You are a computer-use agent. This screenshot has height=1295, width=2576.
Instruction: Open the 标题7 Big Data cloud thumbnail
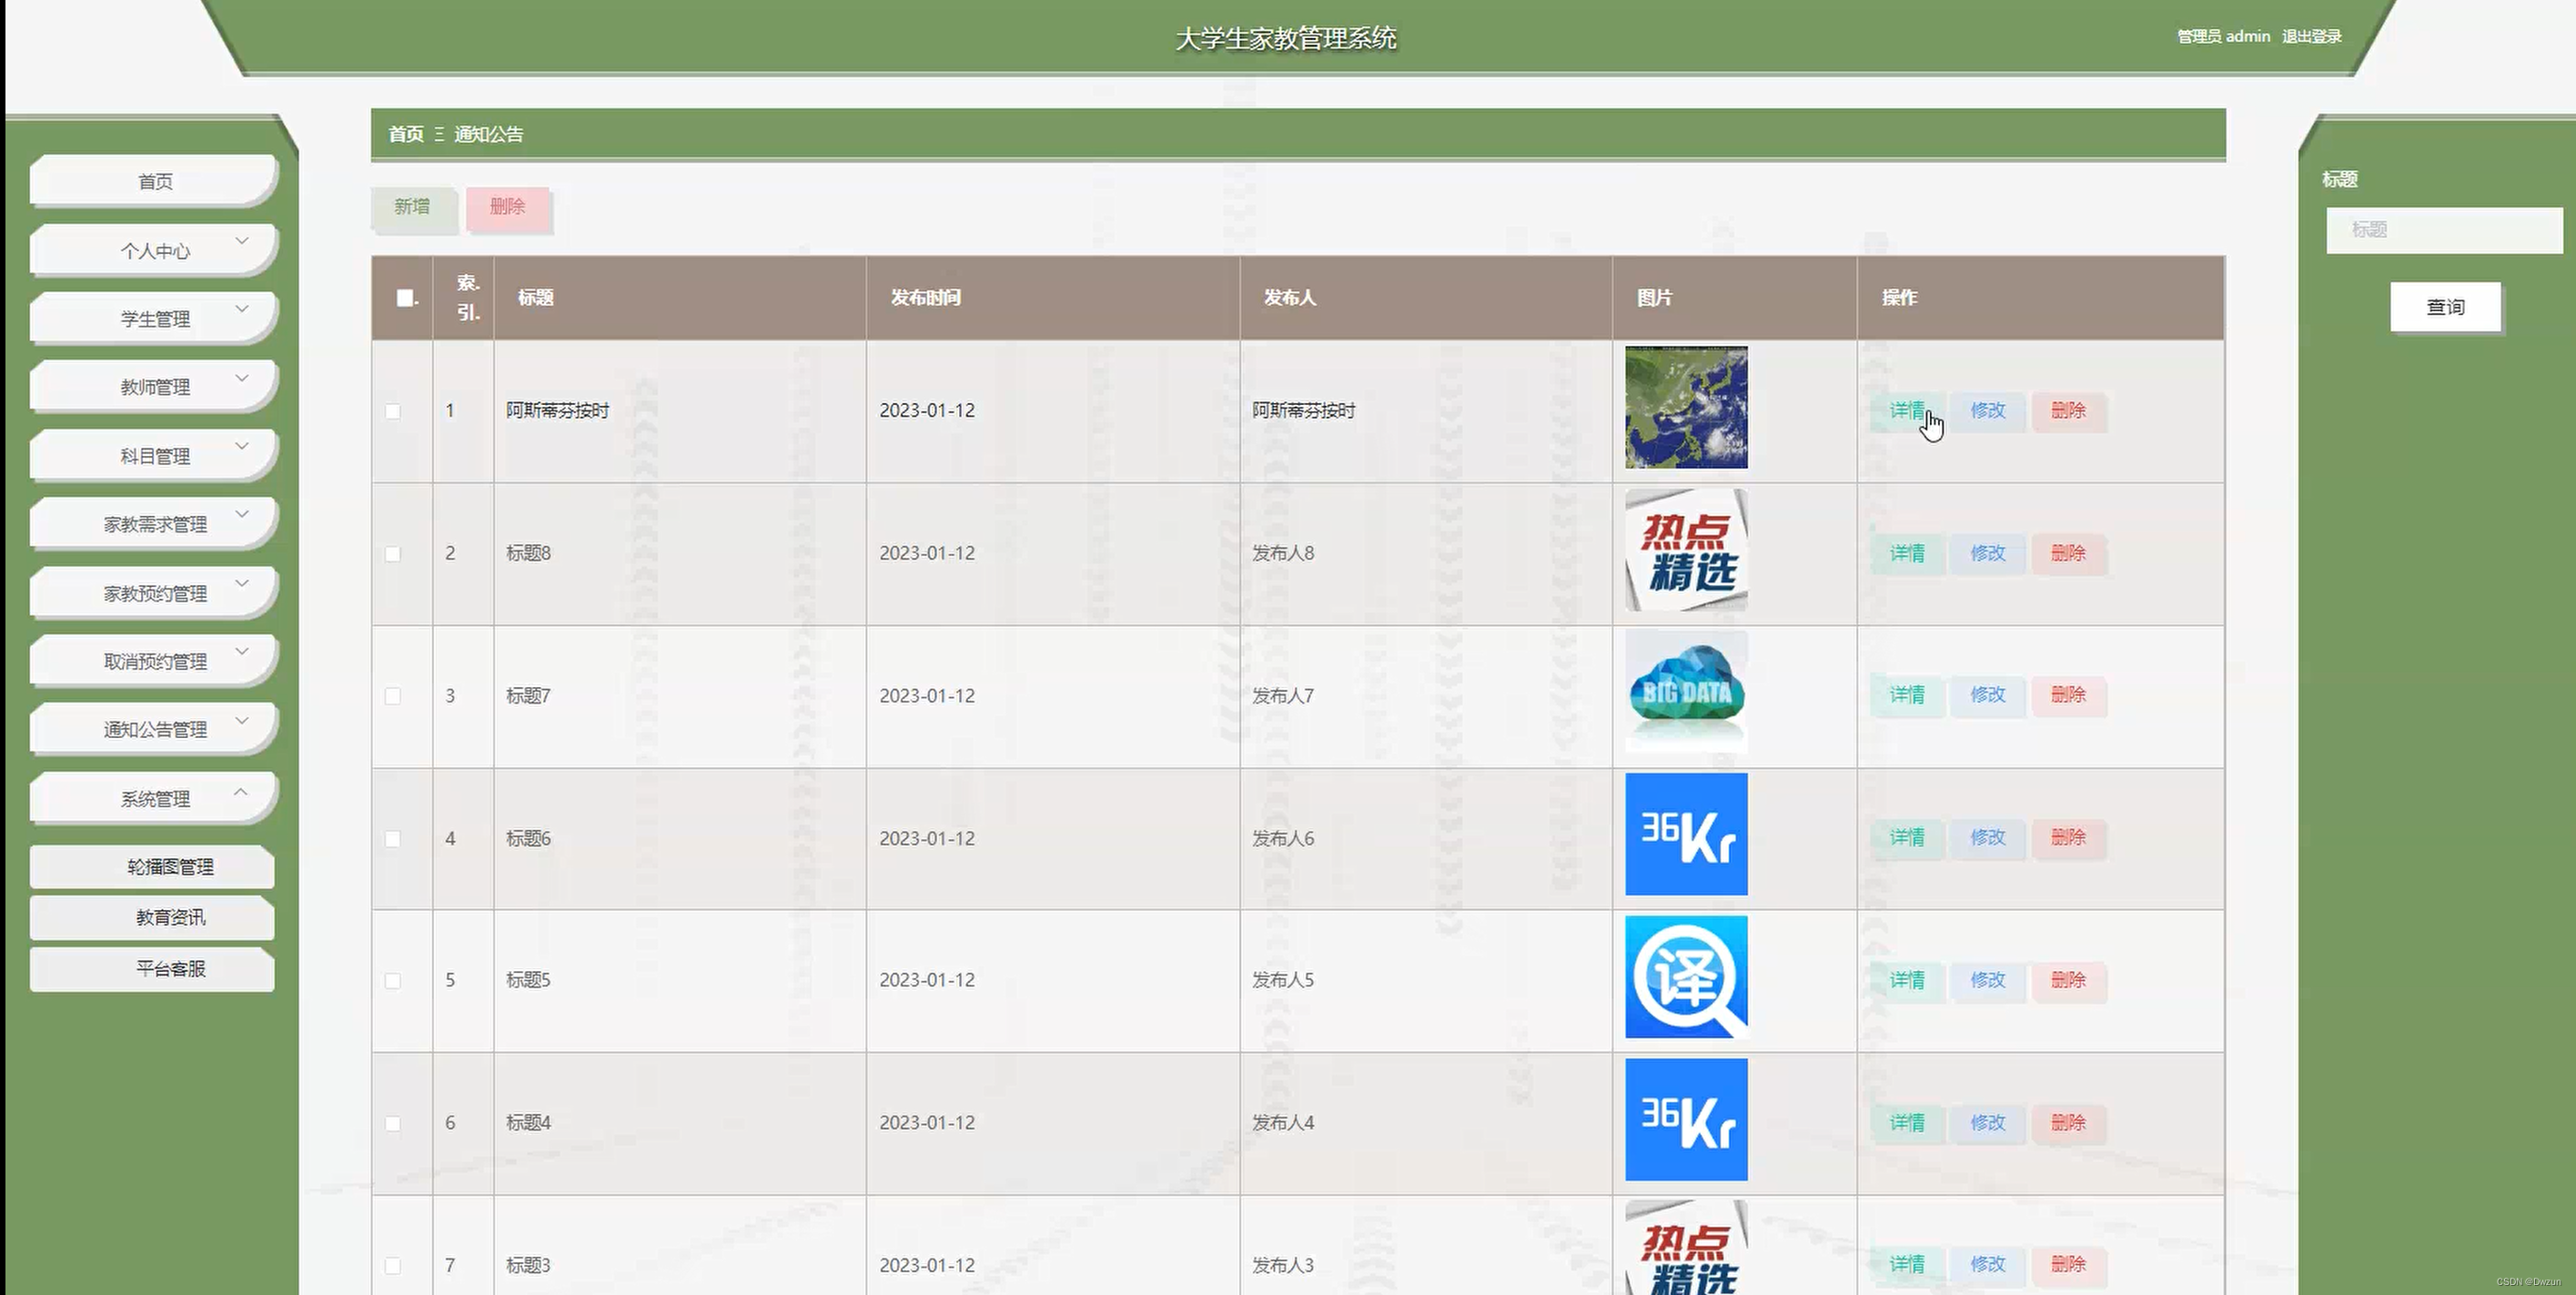tap(1686, 692)
